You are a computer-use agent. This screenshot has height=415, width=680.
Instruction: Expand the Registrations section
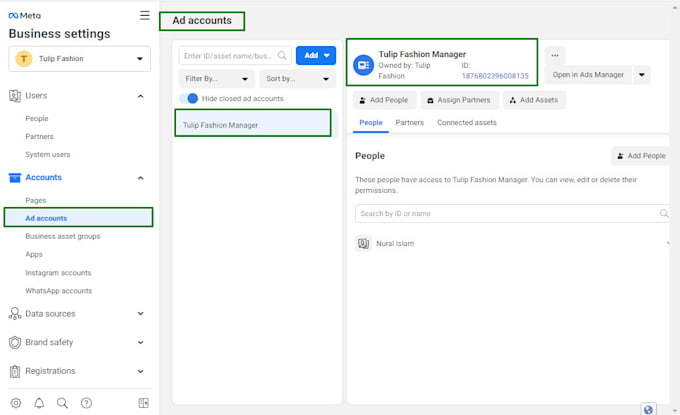pos(141,371)
